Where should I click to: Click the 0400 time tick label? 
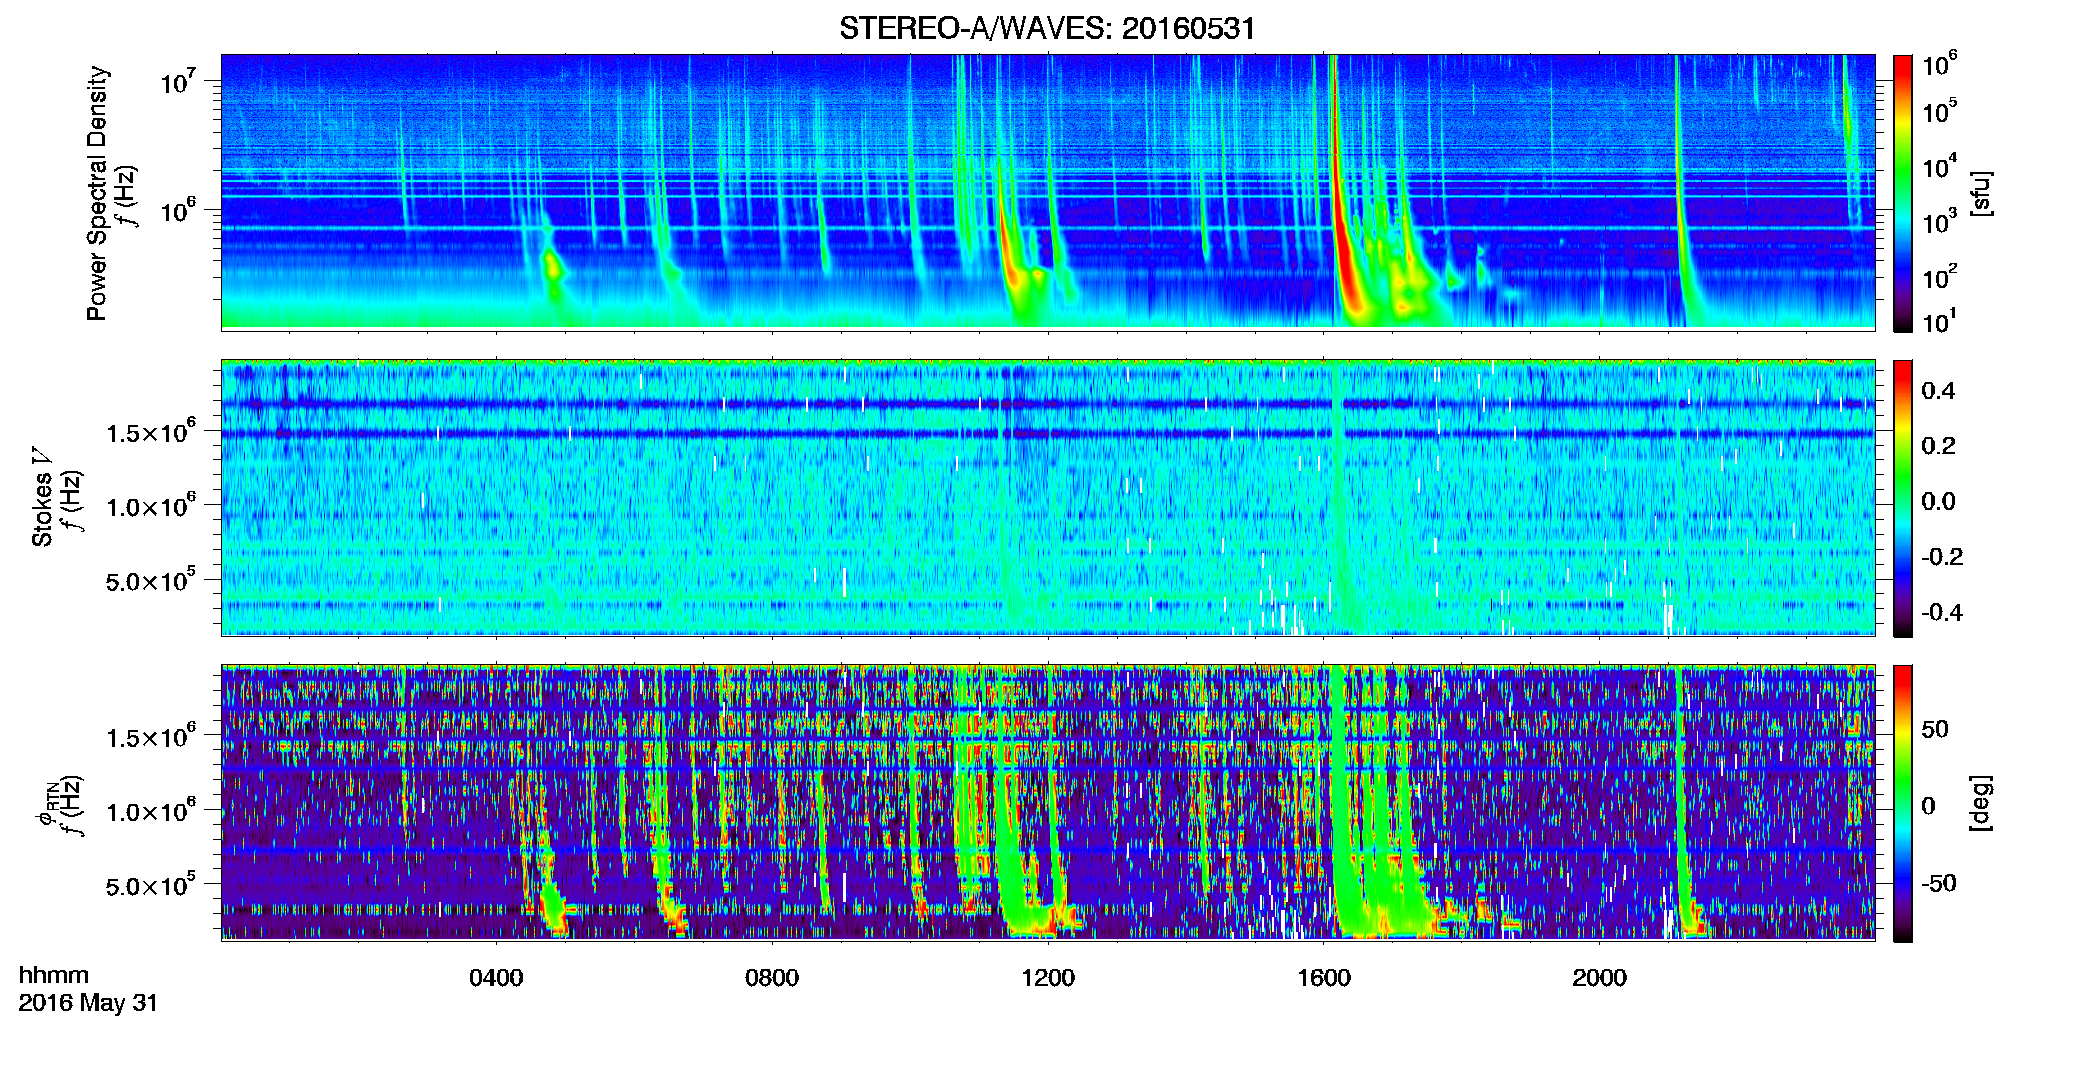[496, 977]
